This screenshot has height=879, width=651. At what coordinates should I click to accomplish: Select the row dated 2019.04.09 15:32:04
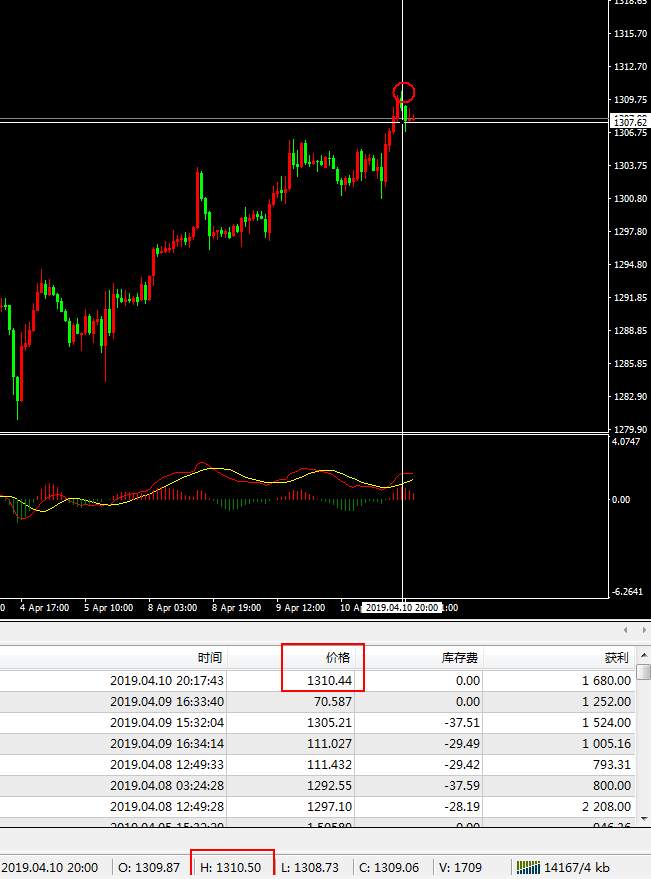click(x=317, y=723)
